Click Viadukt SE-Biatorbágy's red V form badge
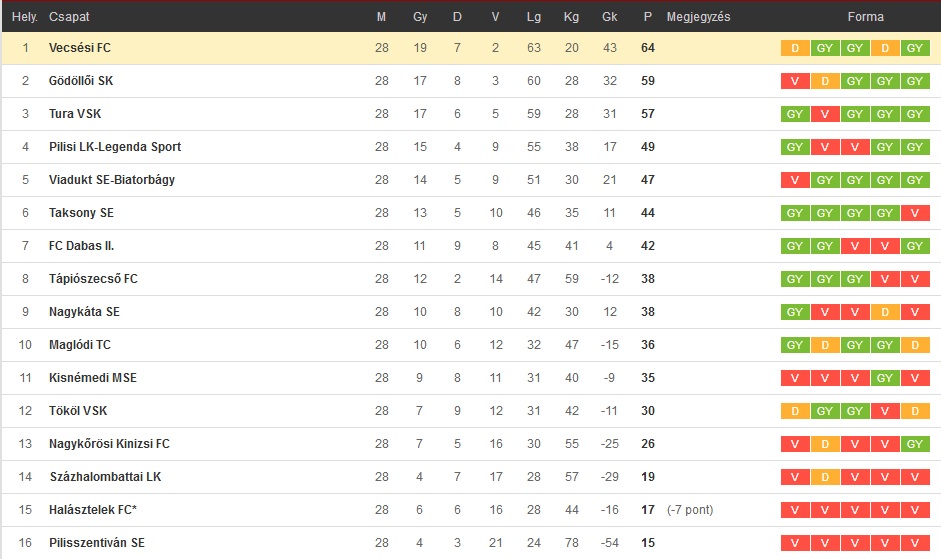 (x=795, y=180)
